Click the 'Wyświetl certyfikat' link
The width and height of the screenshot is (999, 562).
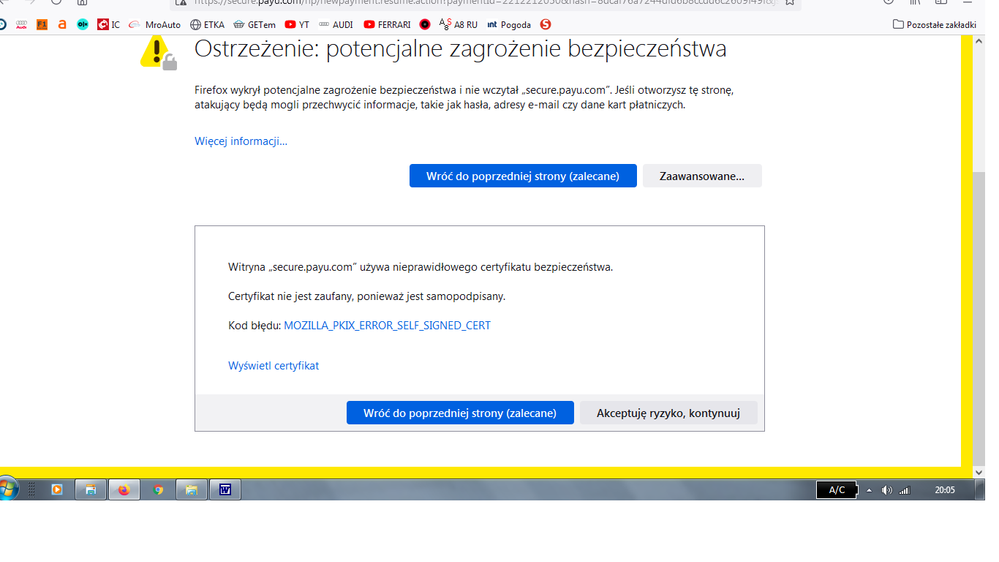(273, 366)
